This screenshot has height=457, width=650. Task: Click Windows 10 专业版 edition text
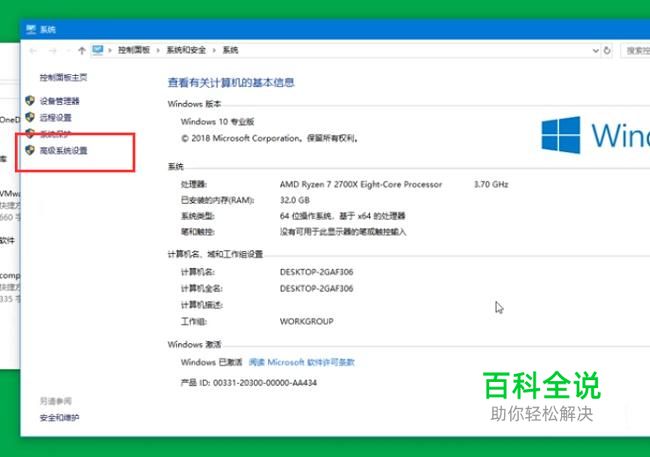[217, 122]
